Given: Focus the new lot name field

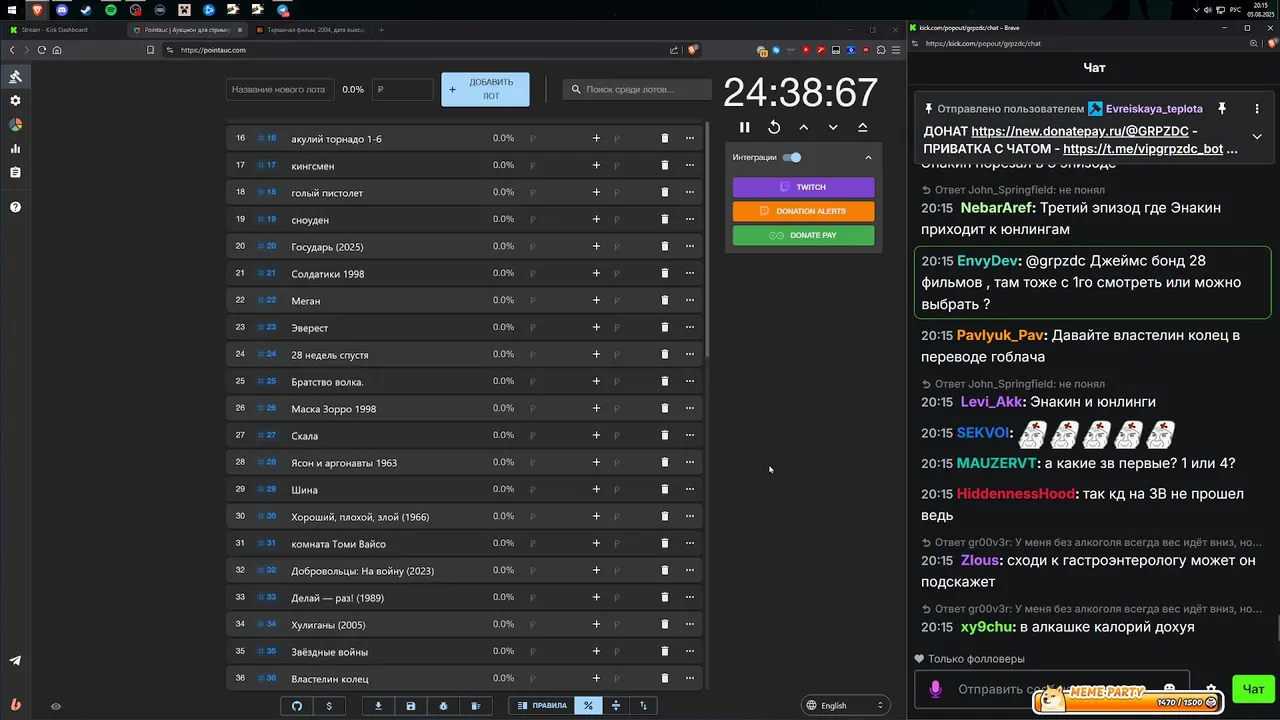Looking at the screenshot, I should [278, 89].
